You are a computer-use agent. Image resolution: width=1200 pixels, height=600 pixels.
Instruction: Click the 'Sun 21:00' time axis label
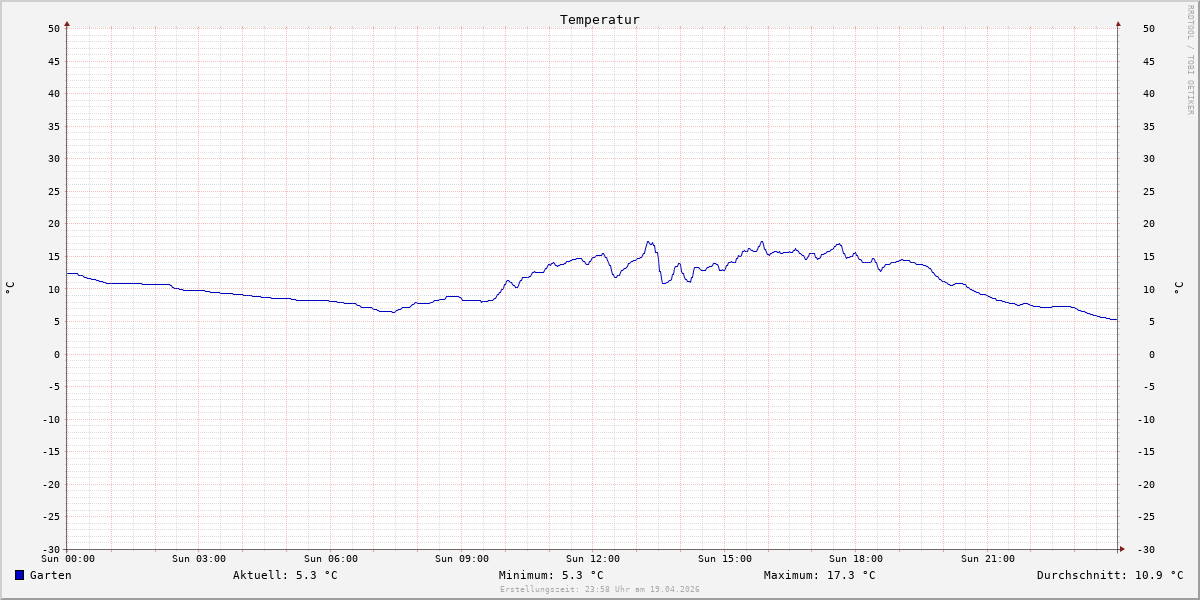click(x=988, y=559)
